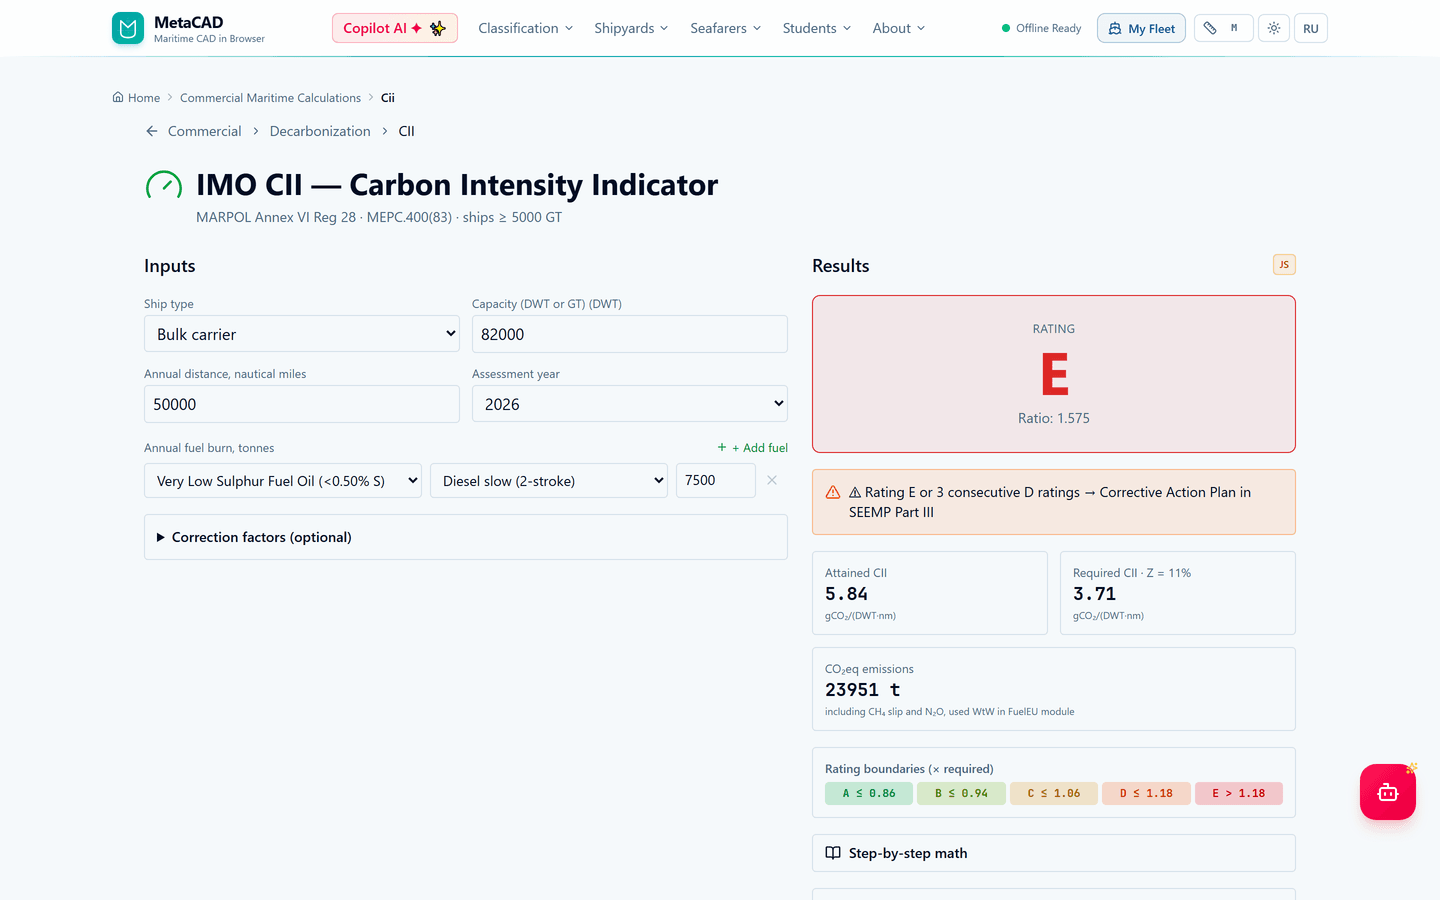Click the Offline Ready status indicator
This screenshot has width=1440, height=900.
1041,28
